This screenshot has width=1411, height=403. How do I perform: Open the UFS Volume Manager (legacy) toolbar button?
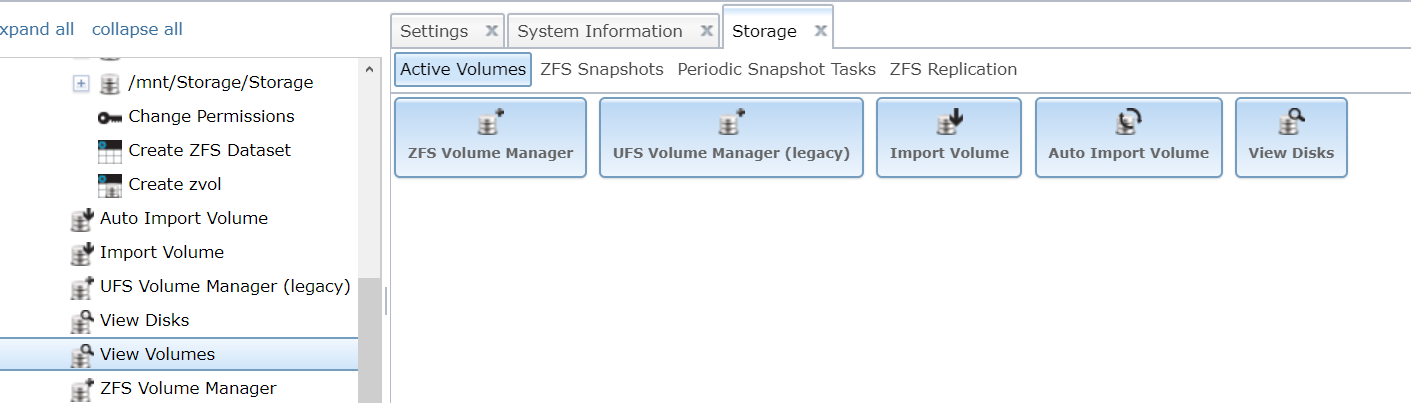(x=731, y=138)
